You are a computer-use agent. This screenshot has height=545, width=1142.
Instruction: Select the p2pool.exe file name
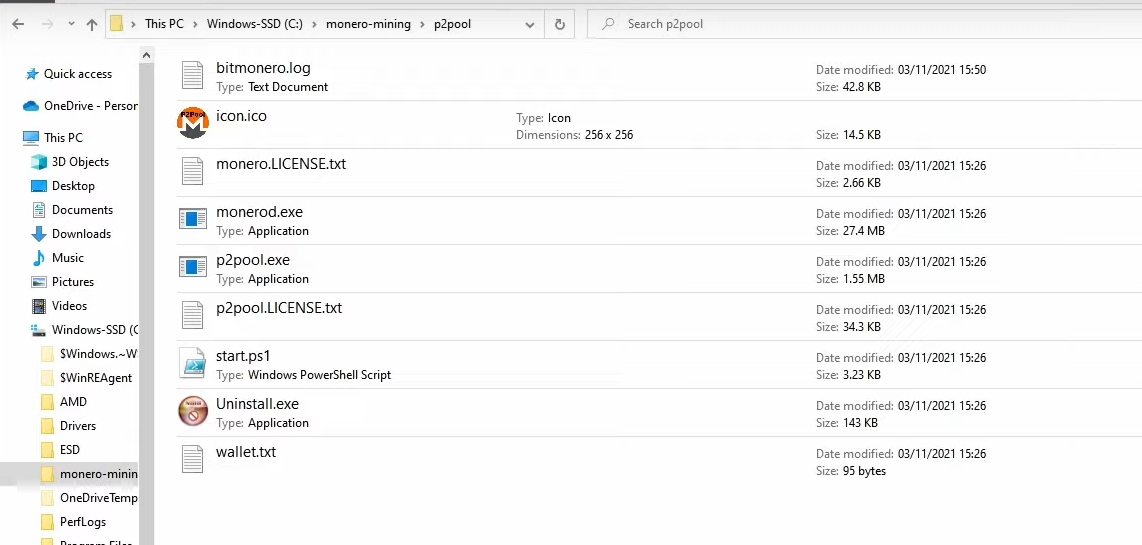[x=253, y=261]
